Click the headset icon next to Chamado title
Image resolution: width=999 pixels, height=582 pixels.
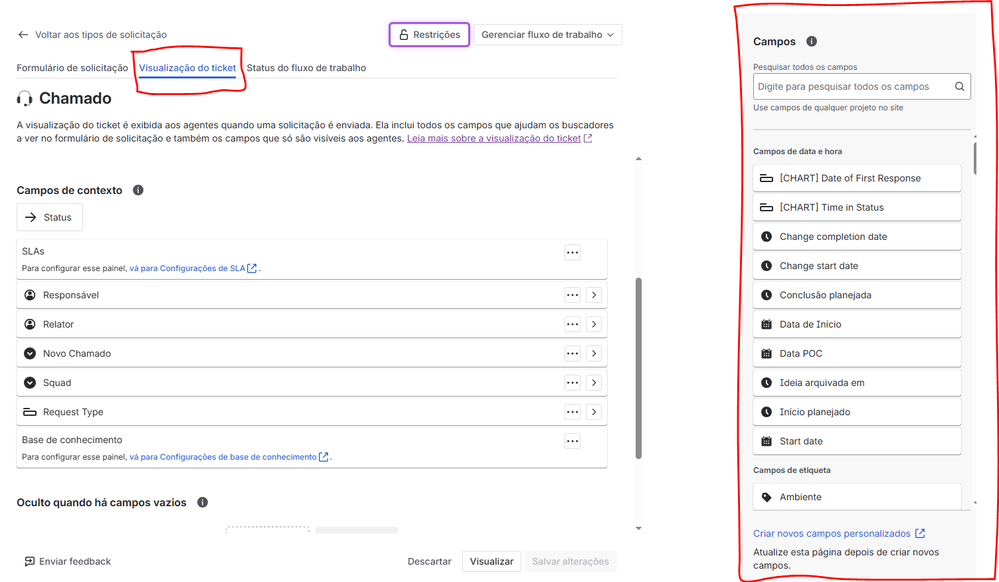(24, 98)
